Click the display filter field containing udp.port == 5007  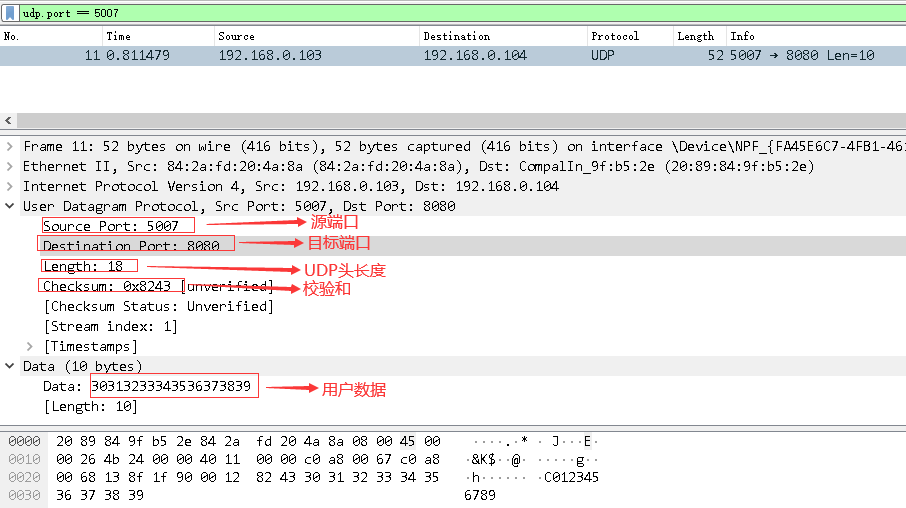click(462, 13)
